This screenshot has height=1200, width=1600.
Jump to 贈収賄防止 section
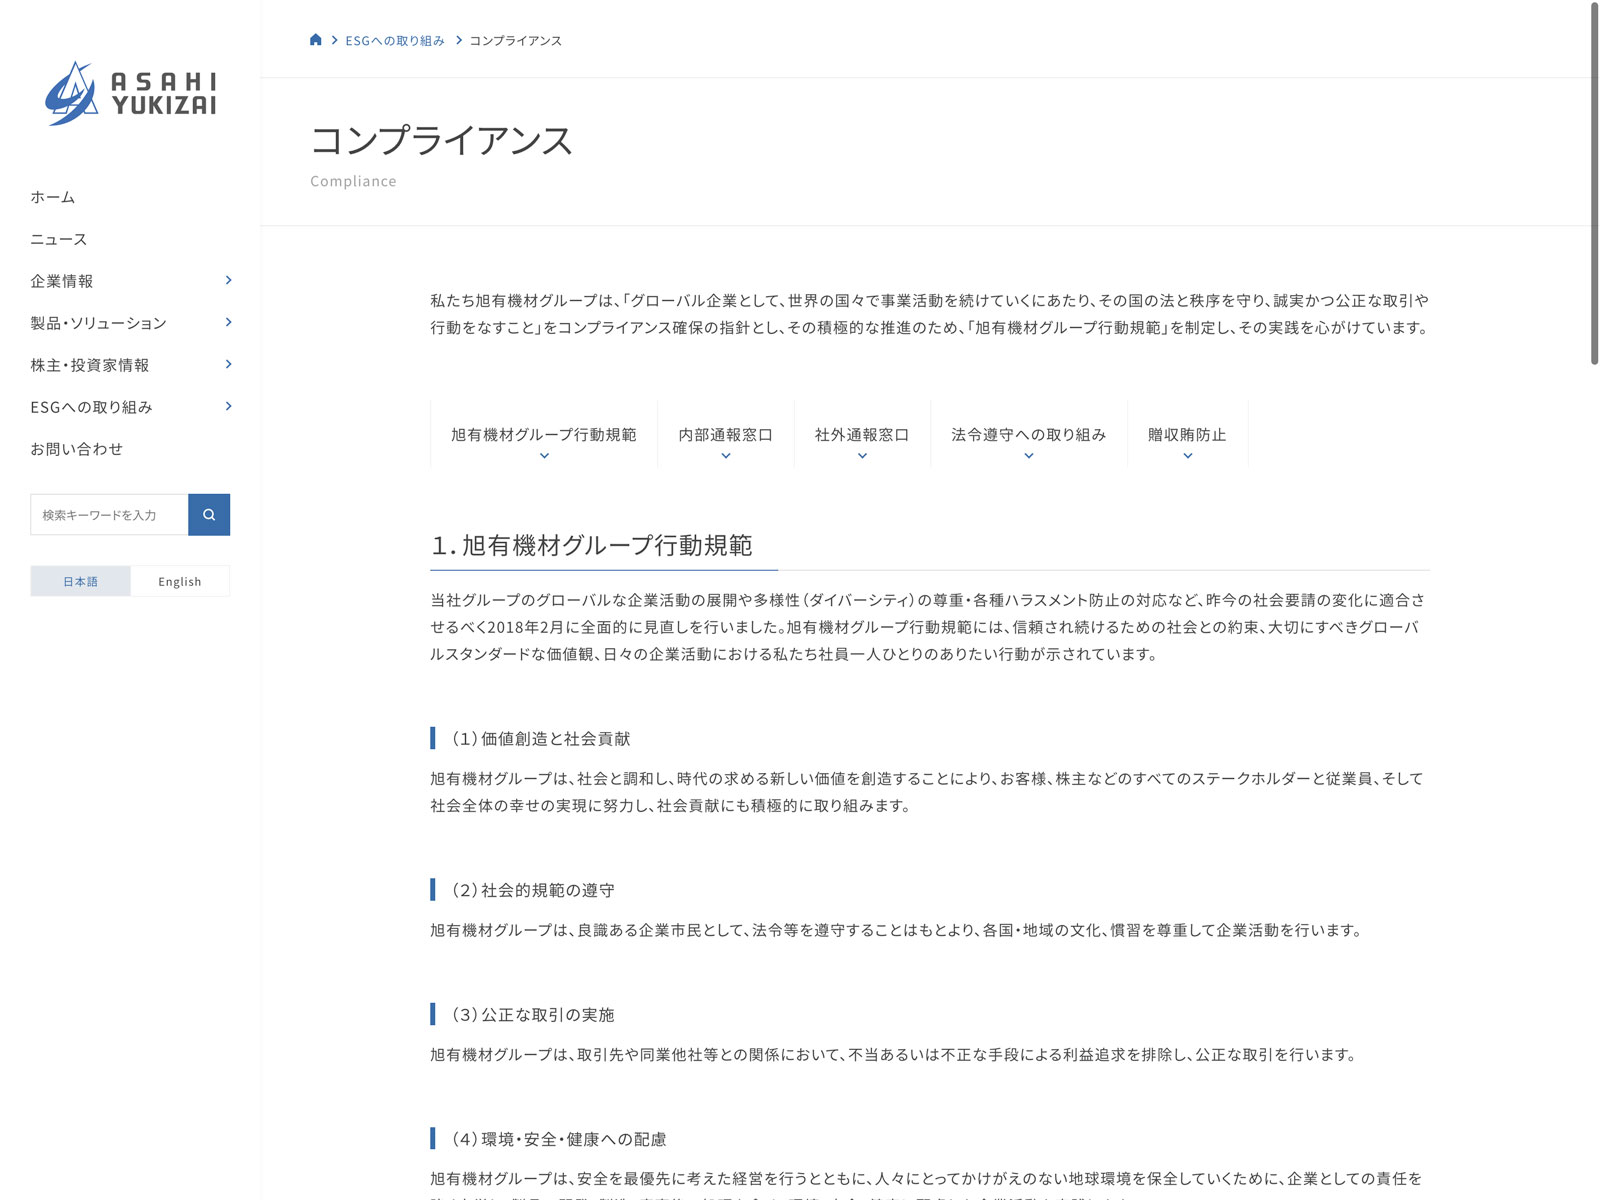click(1187, 435)
